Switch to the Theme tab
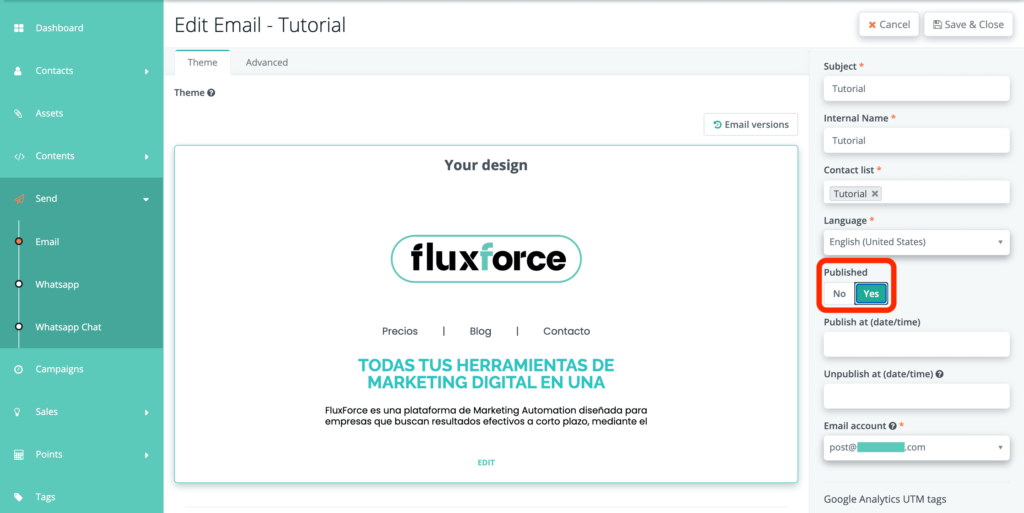1024x513 pixels. [202, 63]
